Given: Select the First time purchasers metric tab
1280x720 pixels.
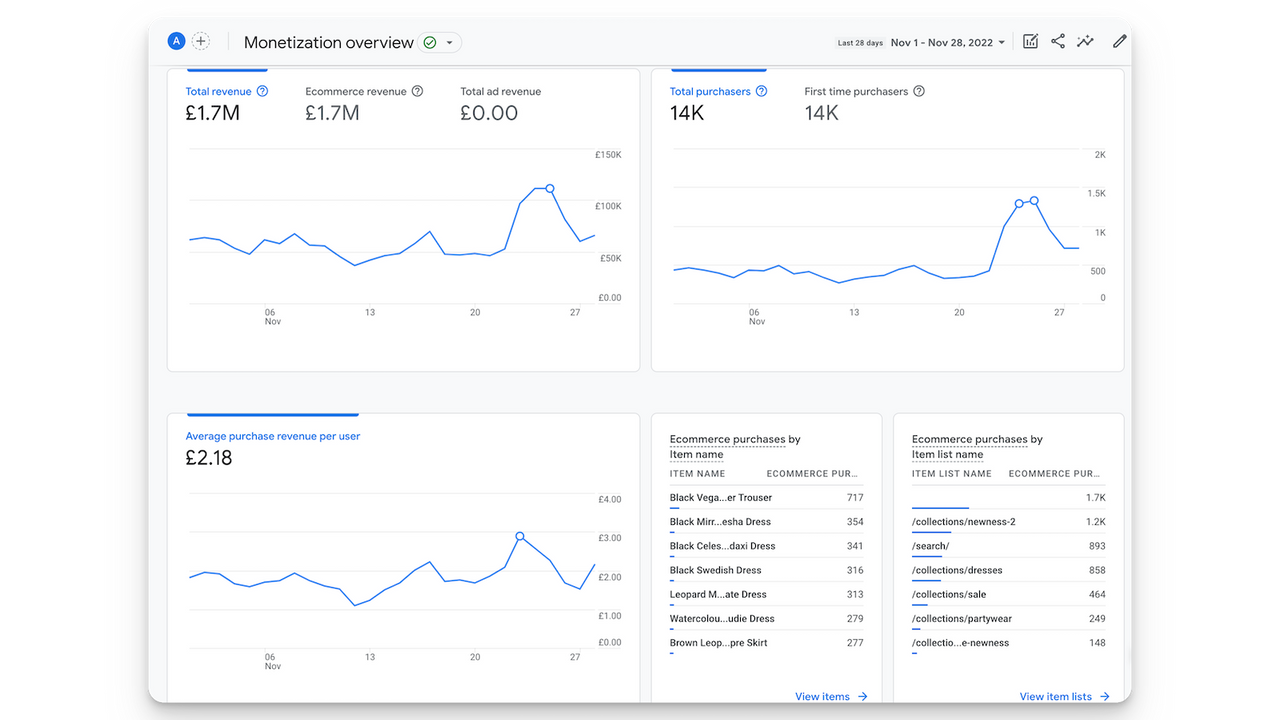Looking at the screenshot, I should click(856, 92).
